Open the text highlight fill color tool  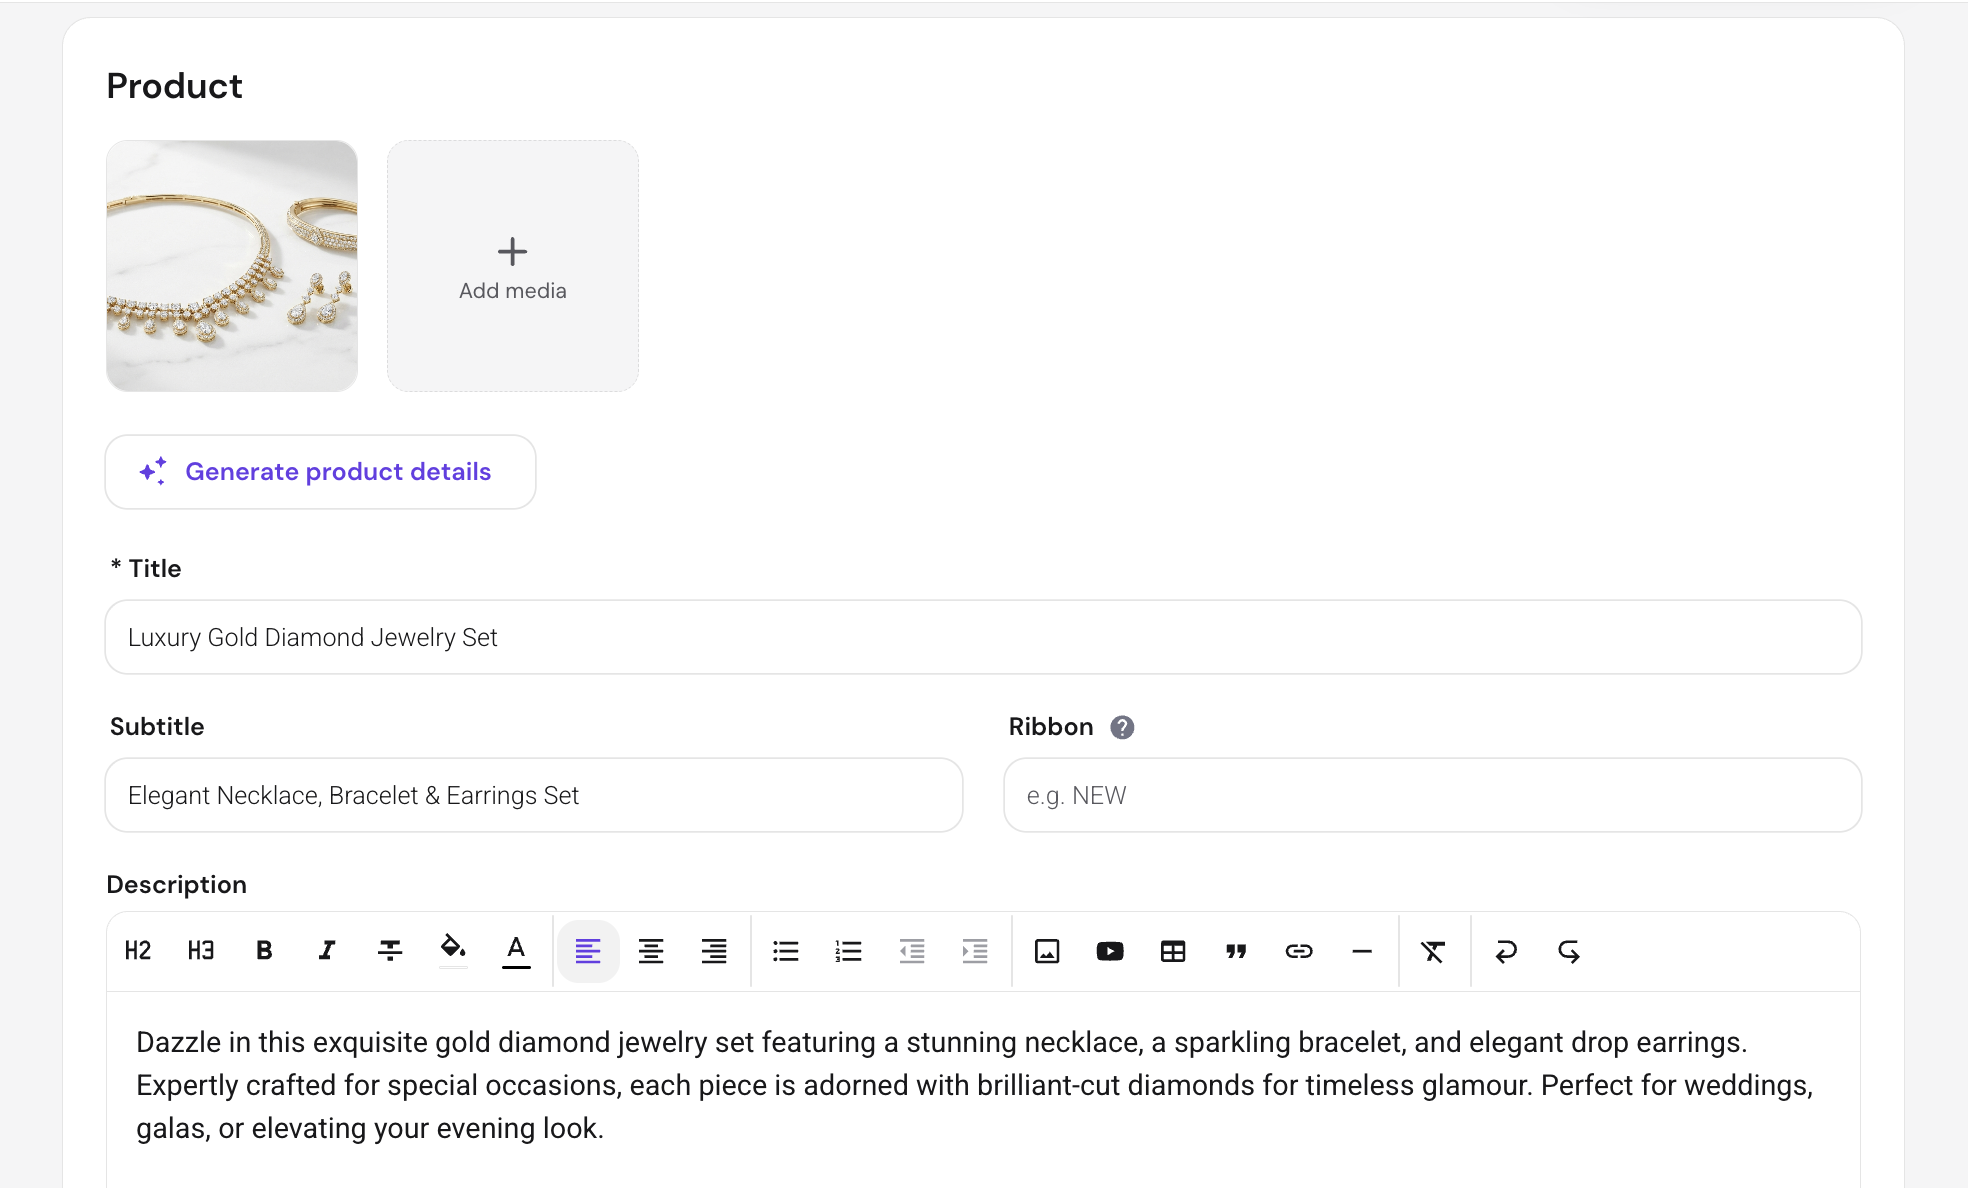click(x=453, y=951)
